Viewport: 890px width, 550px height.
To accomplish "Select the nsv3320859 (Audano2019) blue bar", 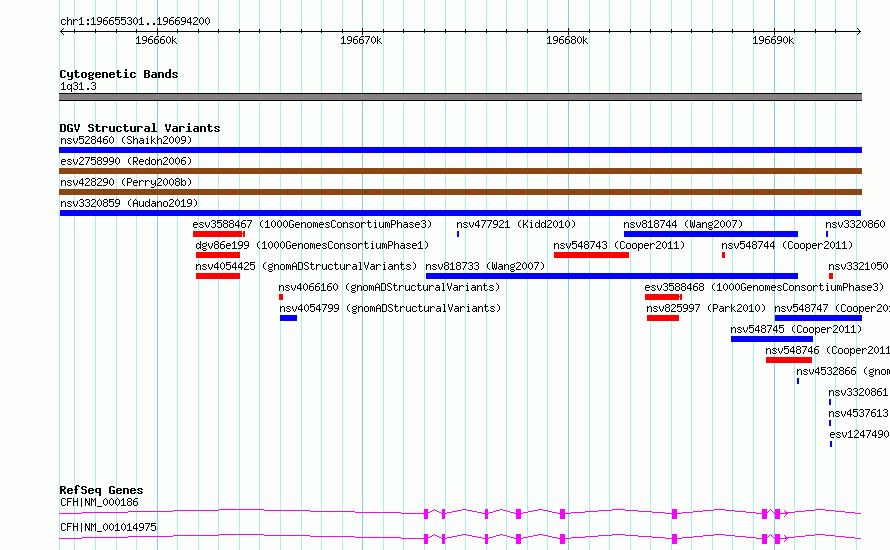I will pos(460,213).
